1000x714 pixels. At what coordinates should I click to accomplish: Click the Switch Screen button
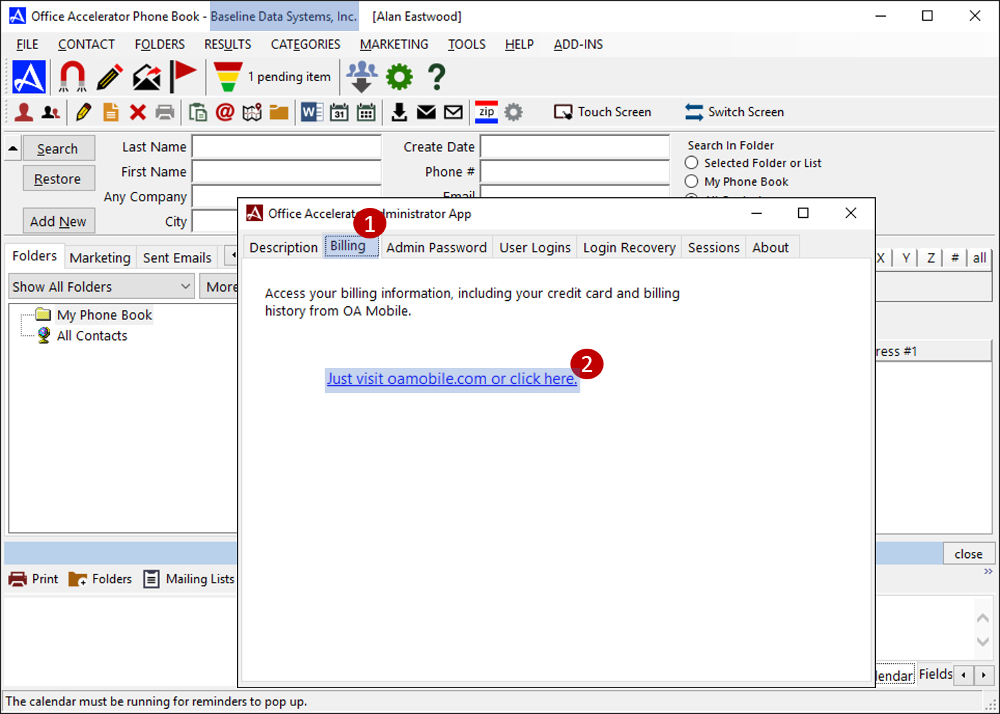pos(734,112)
